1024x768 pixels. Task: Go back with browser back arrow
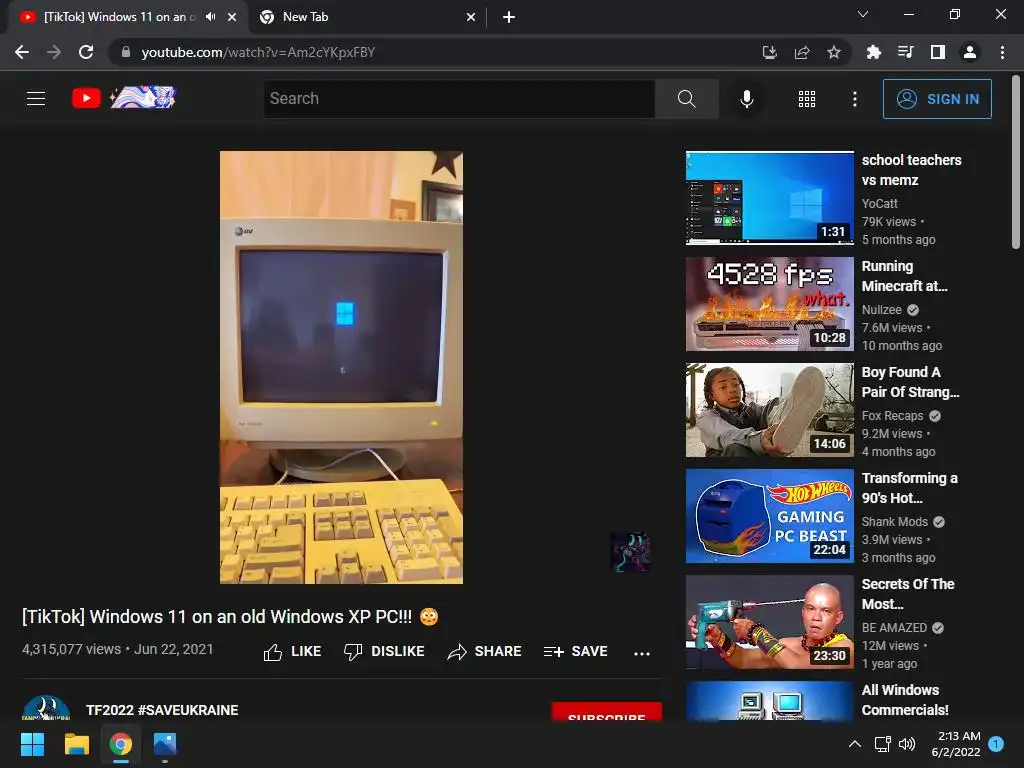(x=22, y=52)
